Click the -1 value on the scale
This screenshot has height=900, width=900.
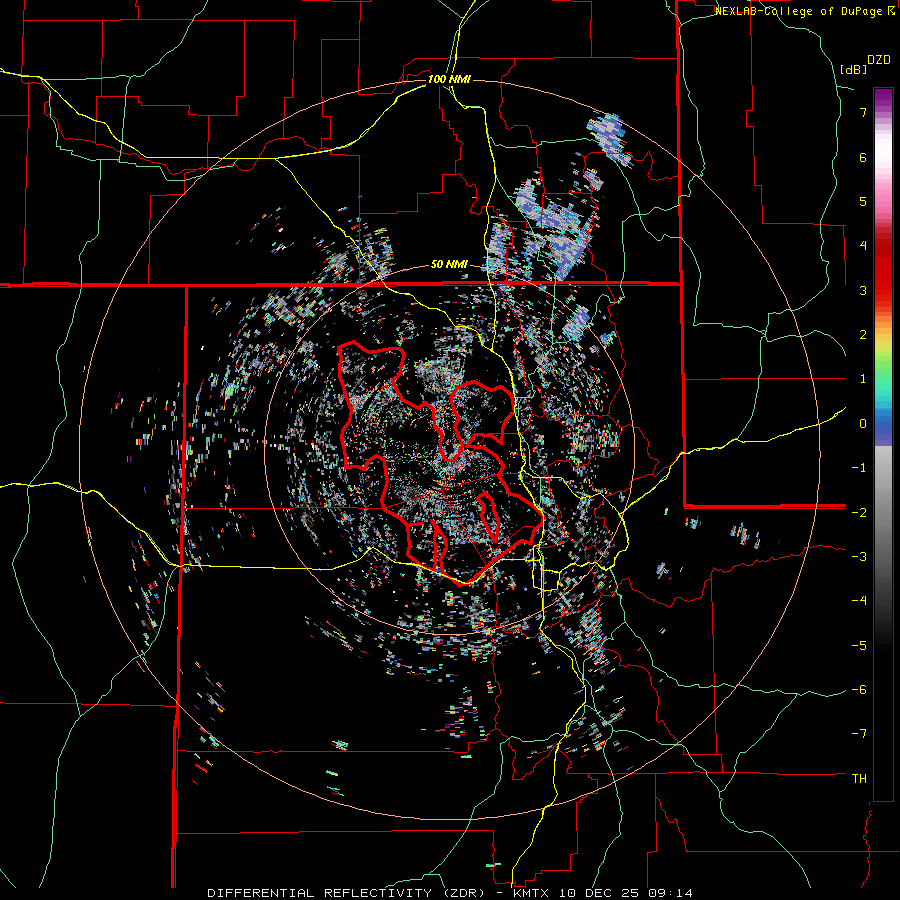[x=859, y=468]
